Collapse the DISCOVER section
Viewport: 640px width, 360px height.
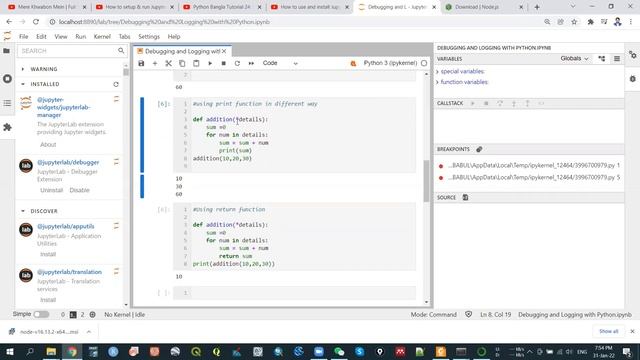pos(23,211)
